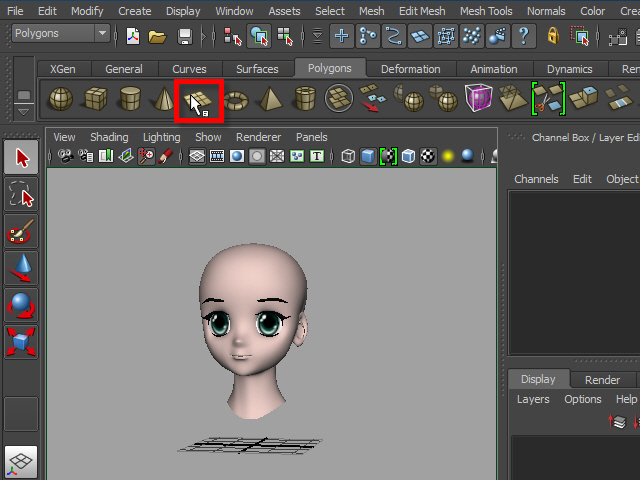
Task: Click the help question mark icon
Action: point(523,36)
